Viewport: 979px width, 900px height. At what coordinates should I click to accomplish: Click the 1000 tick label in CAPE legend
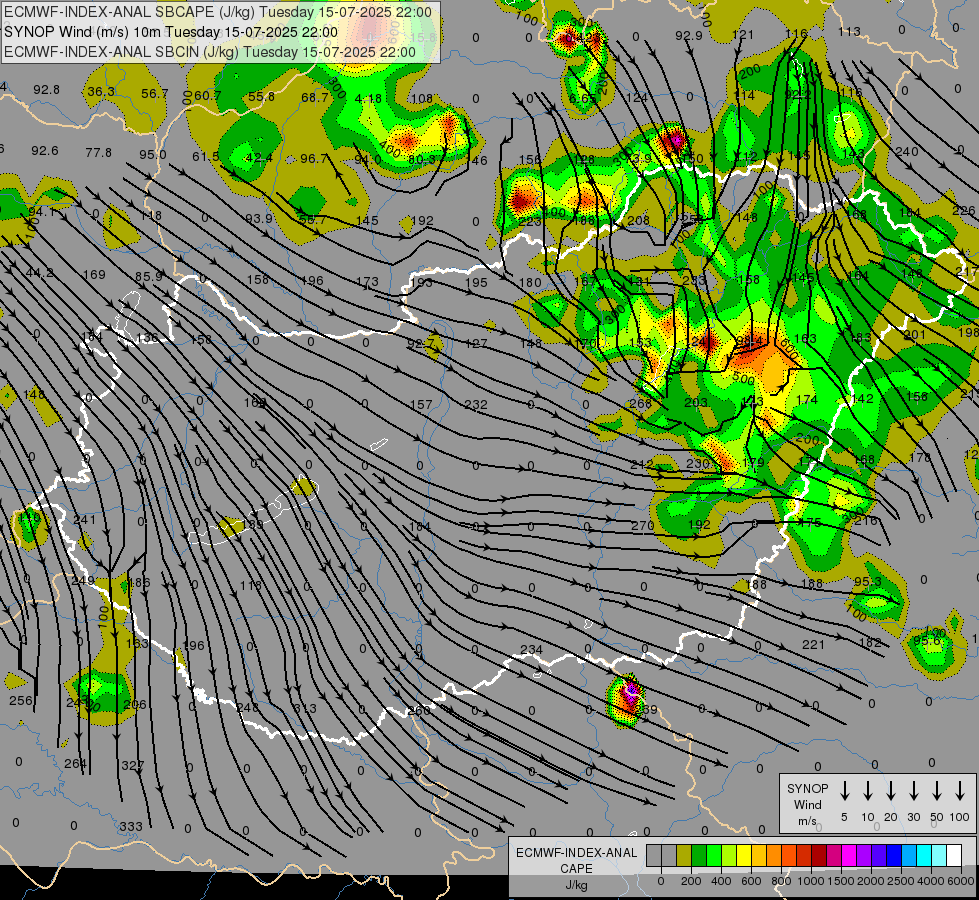(811, 881)
